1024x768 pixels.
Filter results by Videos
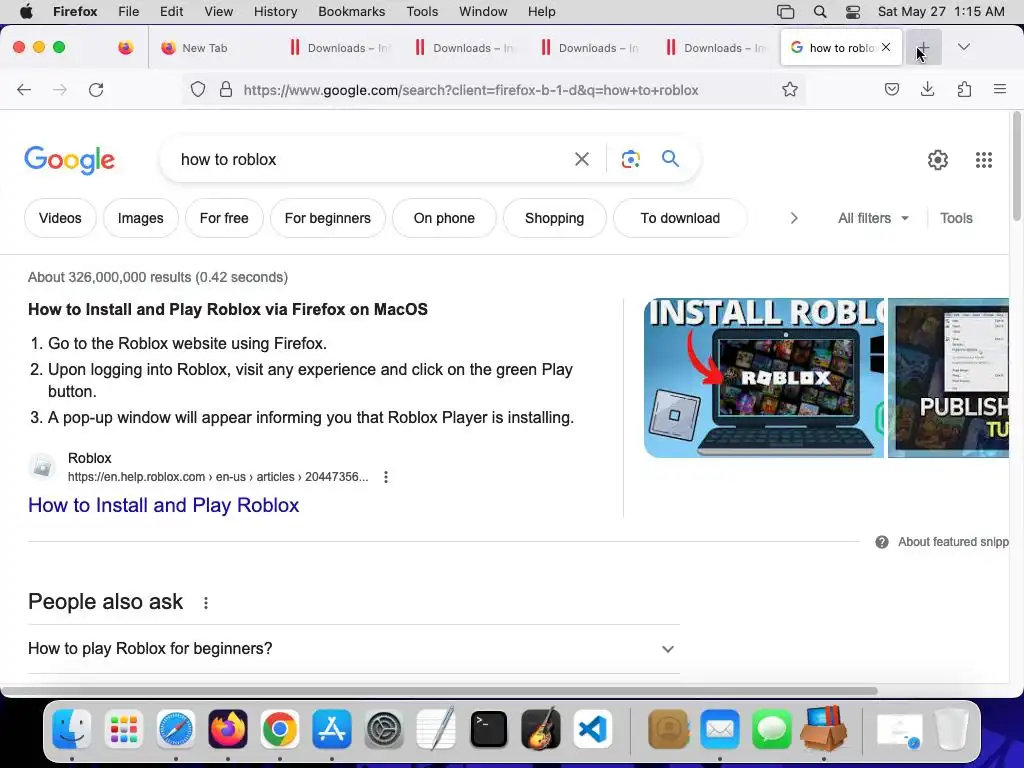pos(60,218)
